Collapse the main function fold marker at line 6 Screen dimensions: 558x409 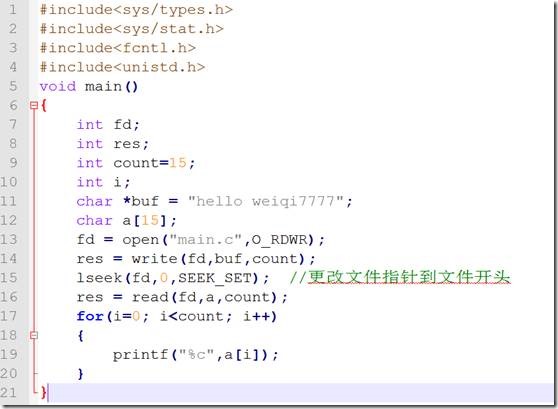(34, 105)
